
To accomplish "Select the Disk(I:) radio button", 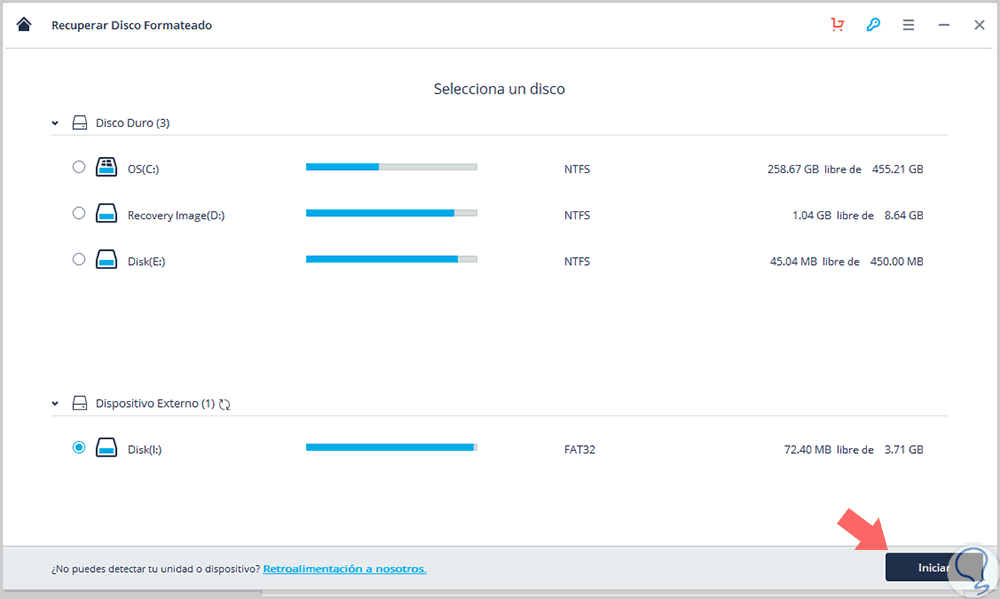I will point(79,448).
